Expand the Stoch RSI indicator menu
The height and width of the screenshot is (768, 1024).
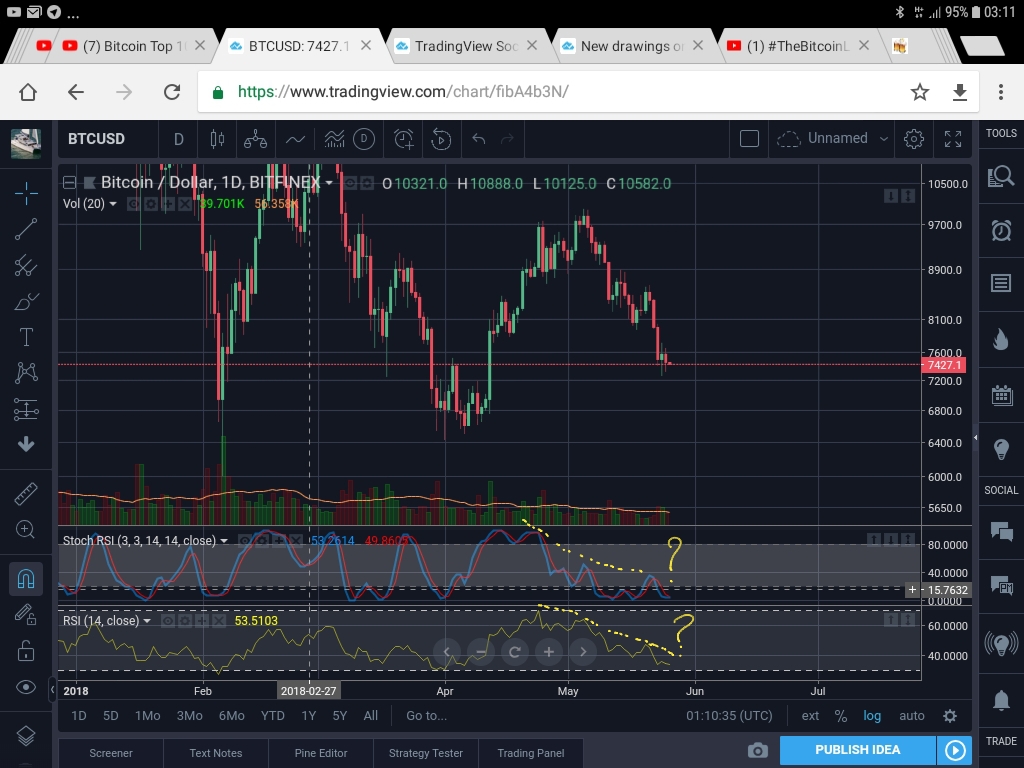point(224,541)
